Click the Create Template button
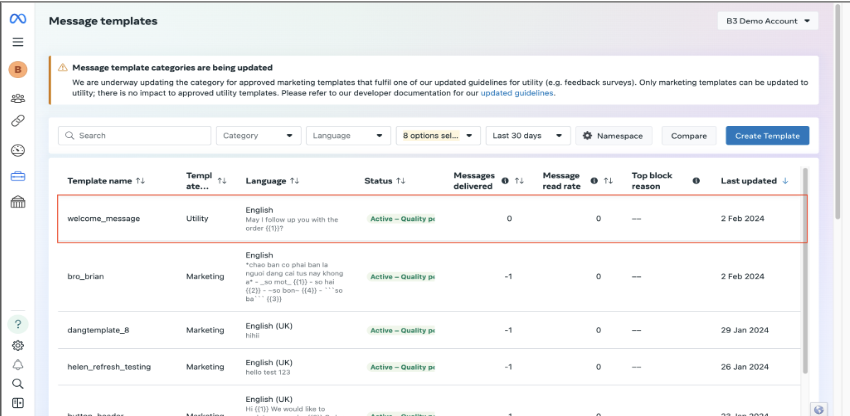Screen dimensions: 850x416 click(768, 136)
